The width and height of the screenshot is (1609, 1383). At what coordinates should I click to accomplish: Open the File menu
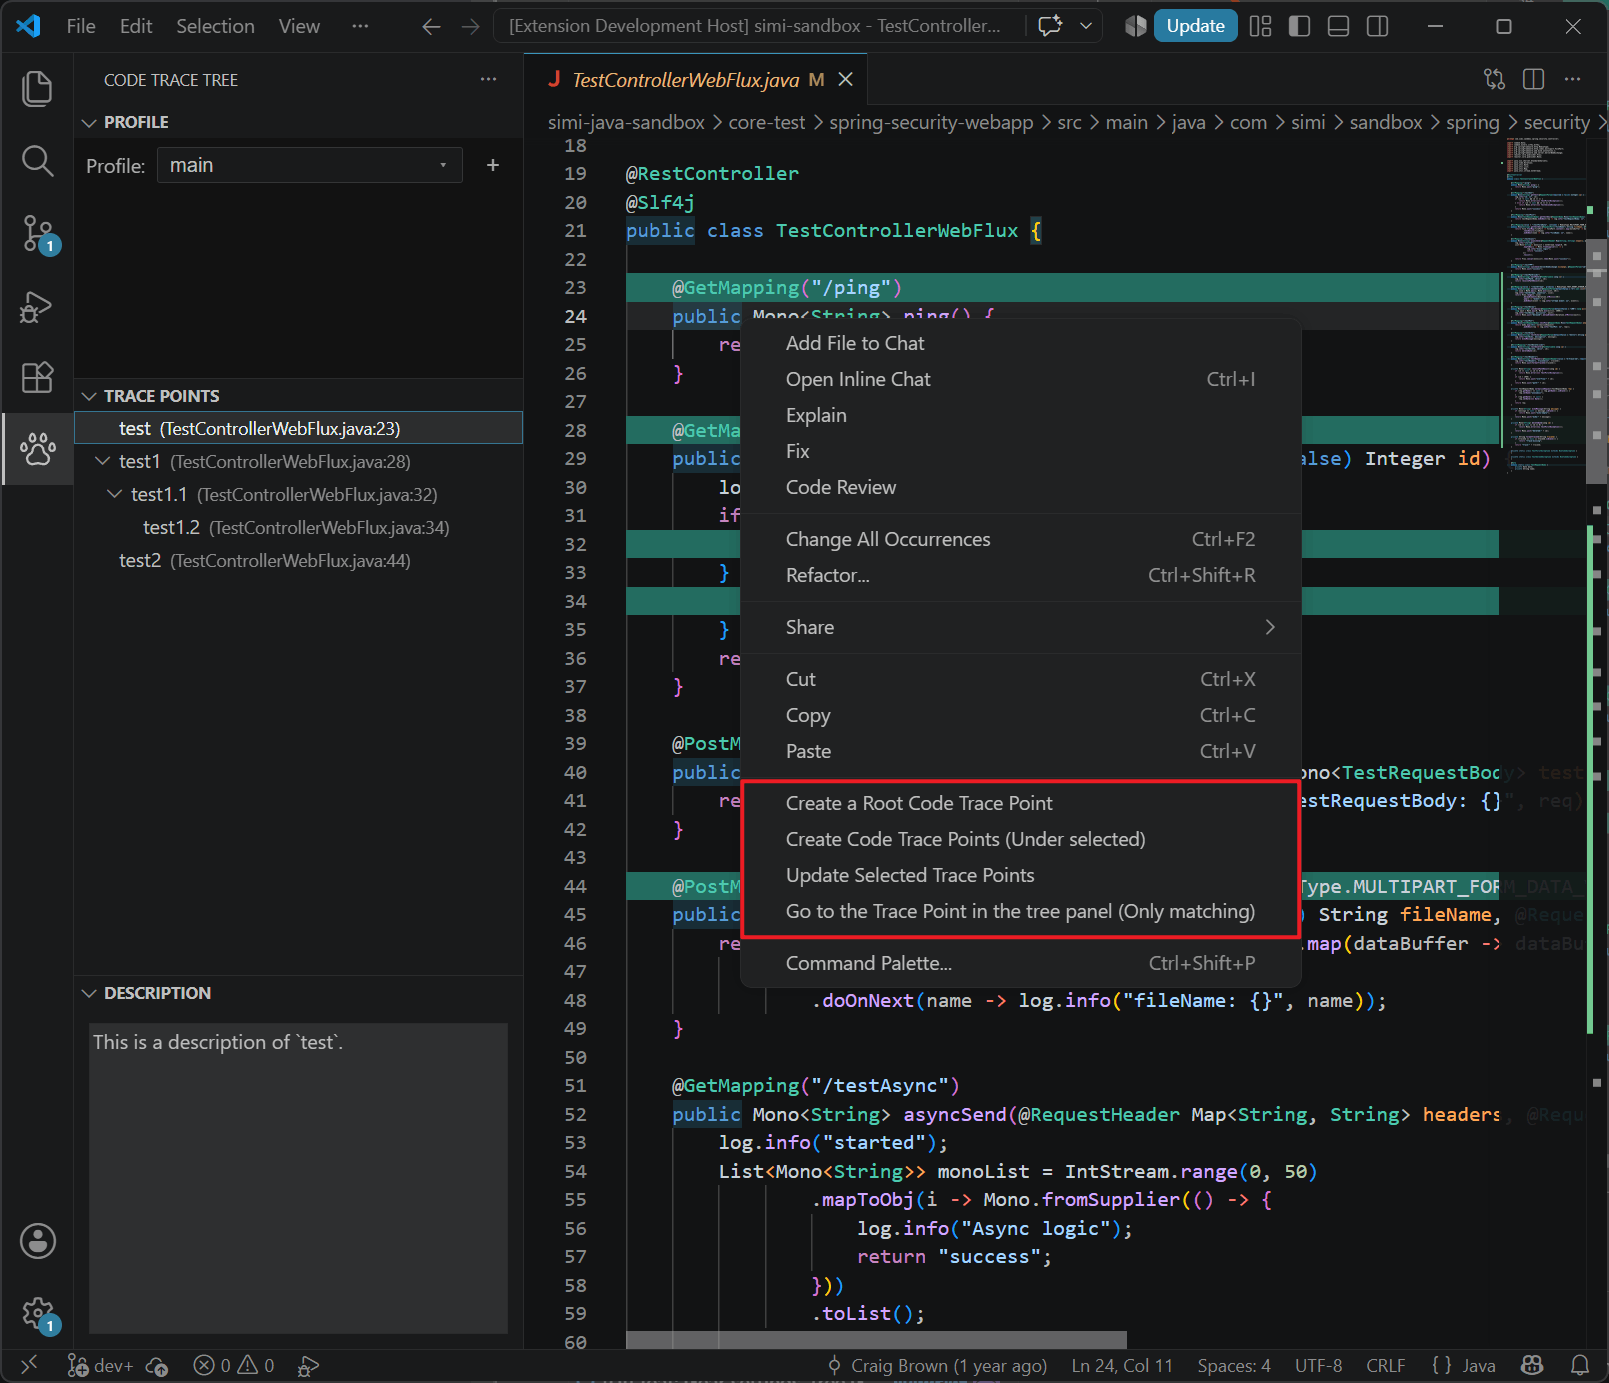(x=81, y=26)
